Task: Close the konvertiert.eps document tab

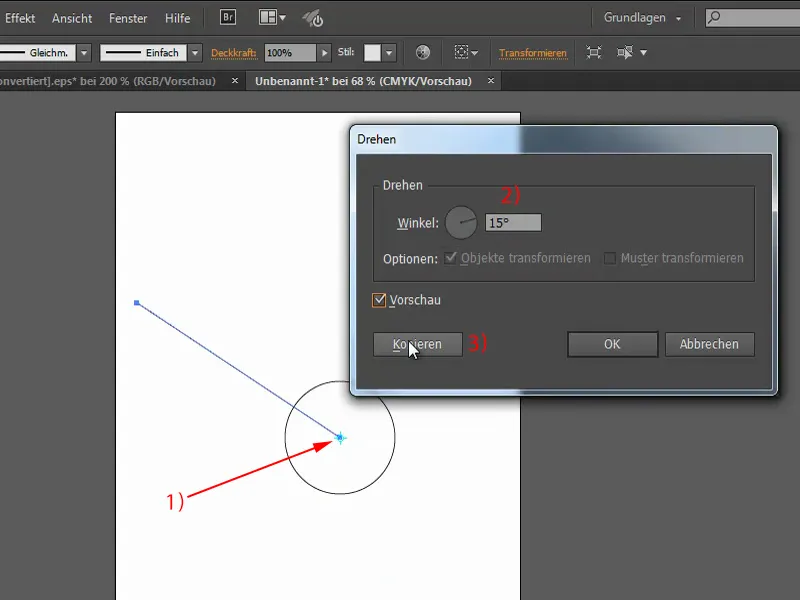Action: click(x=235, y=81)
